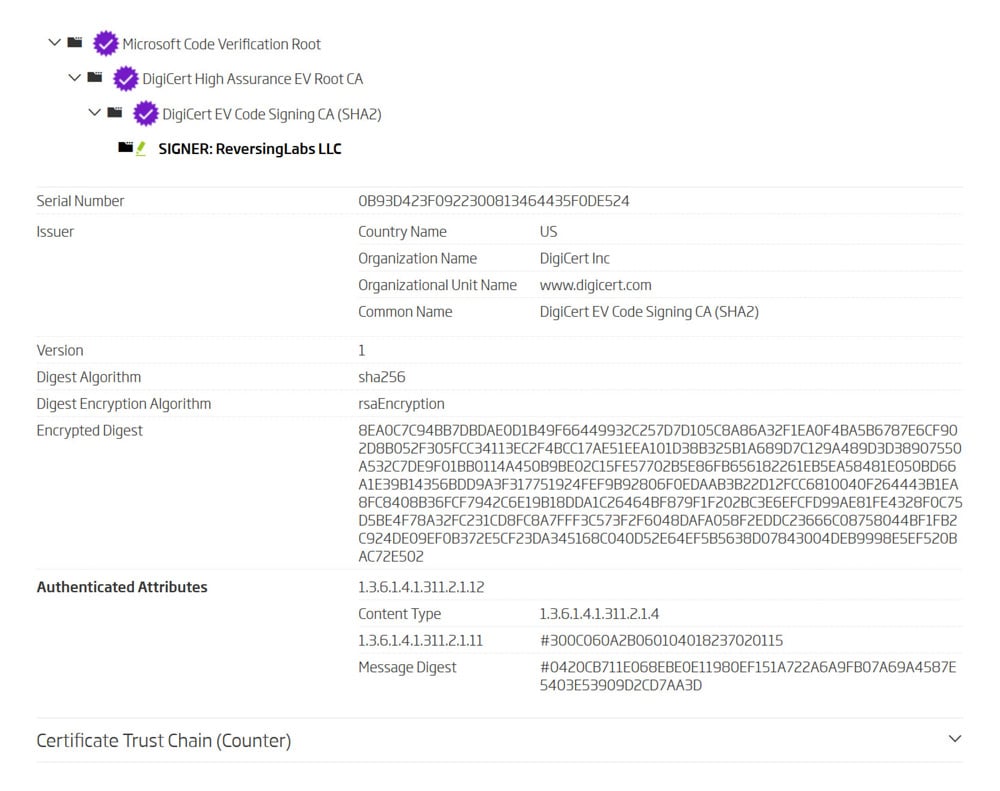Click the Serial Number label
Image resolution: width=1000 pixels, height=791 pixels.
[x=80, y=201]
